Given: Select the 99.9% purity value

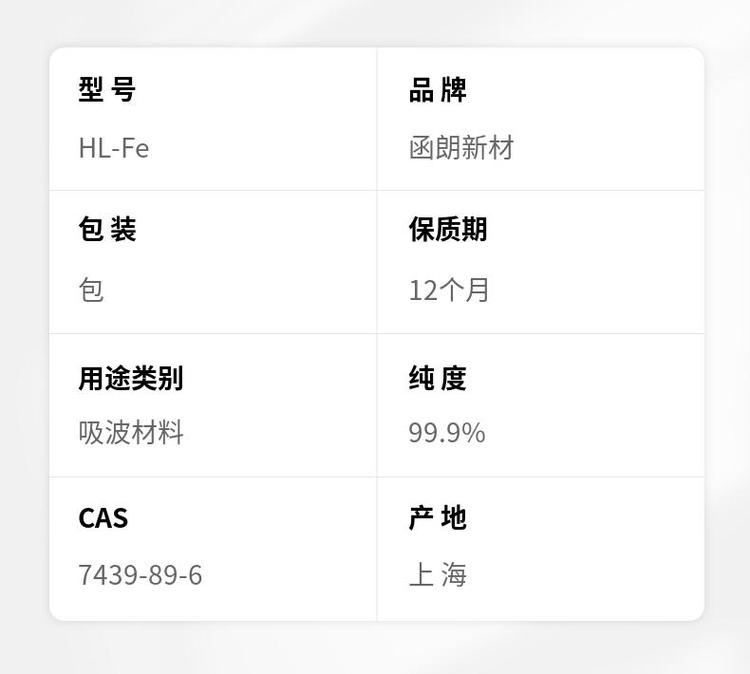Looking at the screenshot, I should (447, 433).
